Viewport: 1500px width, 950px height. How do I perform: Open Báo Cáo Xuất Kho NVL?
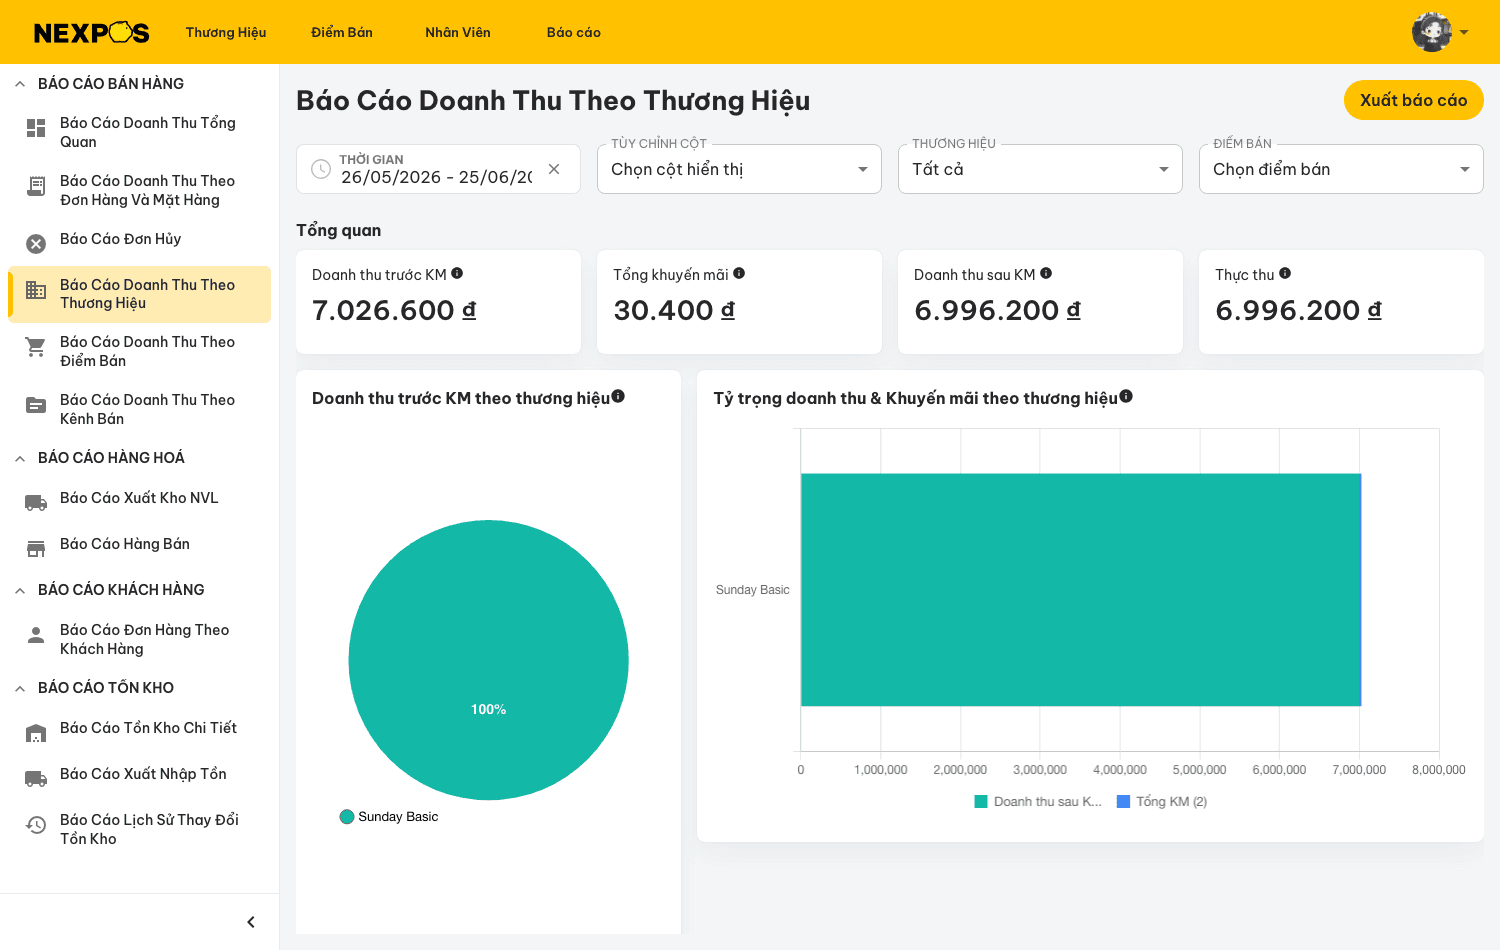(x=139, y=498)
